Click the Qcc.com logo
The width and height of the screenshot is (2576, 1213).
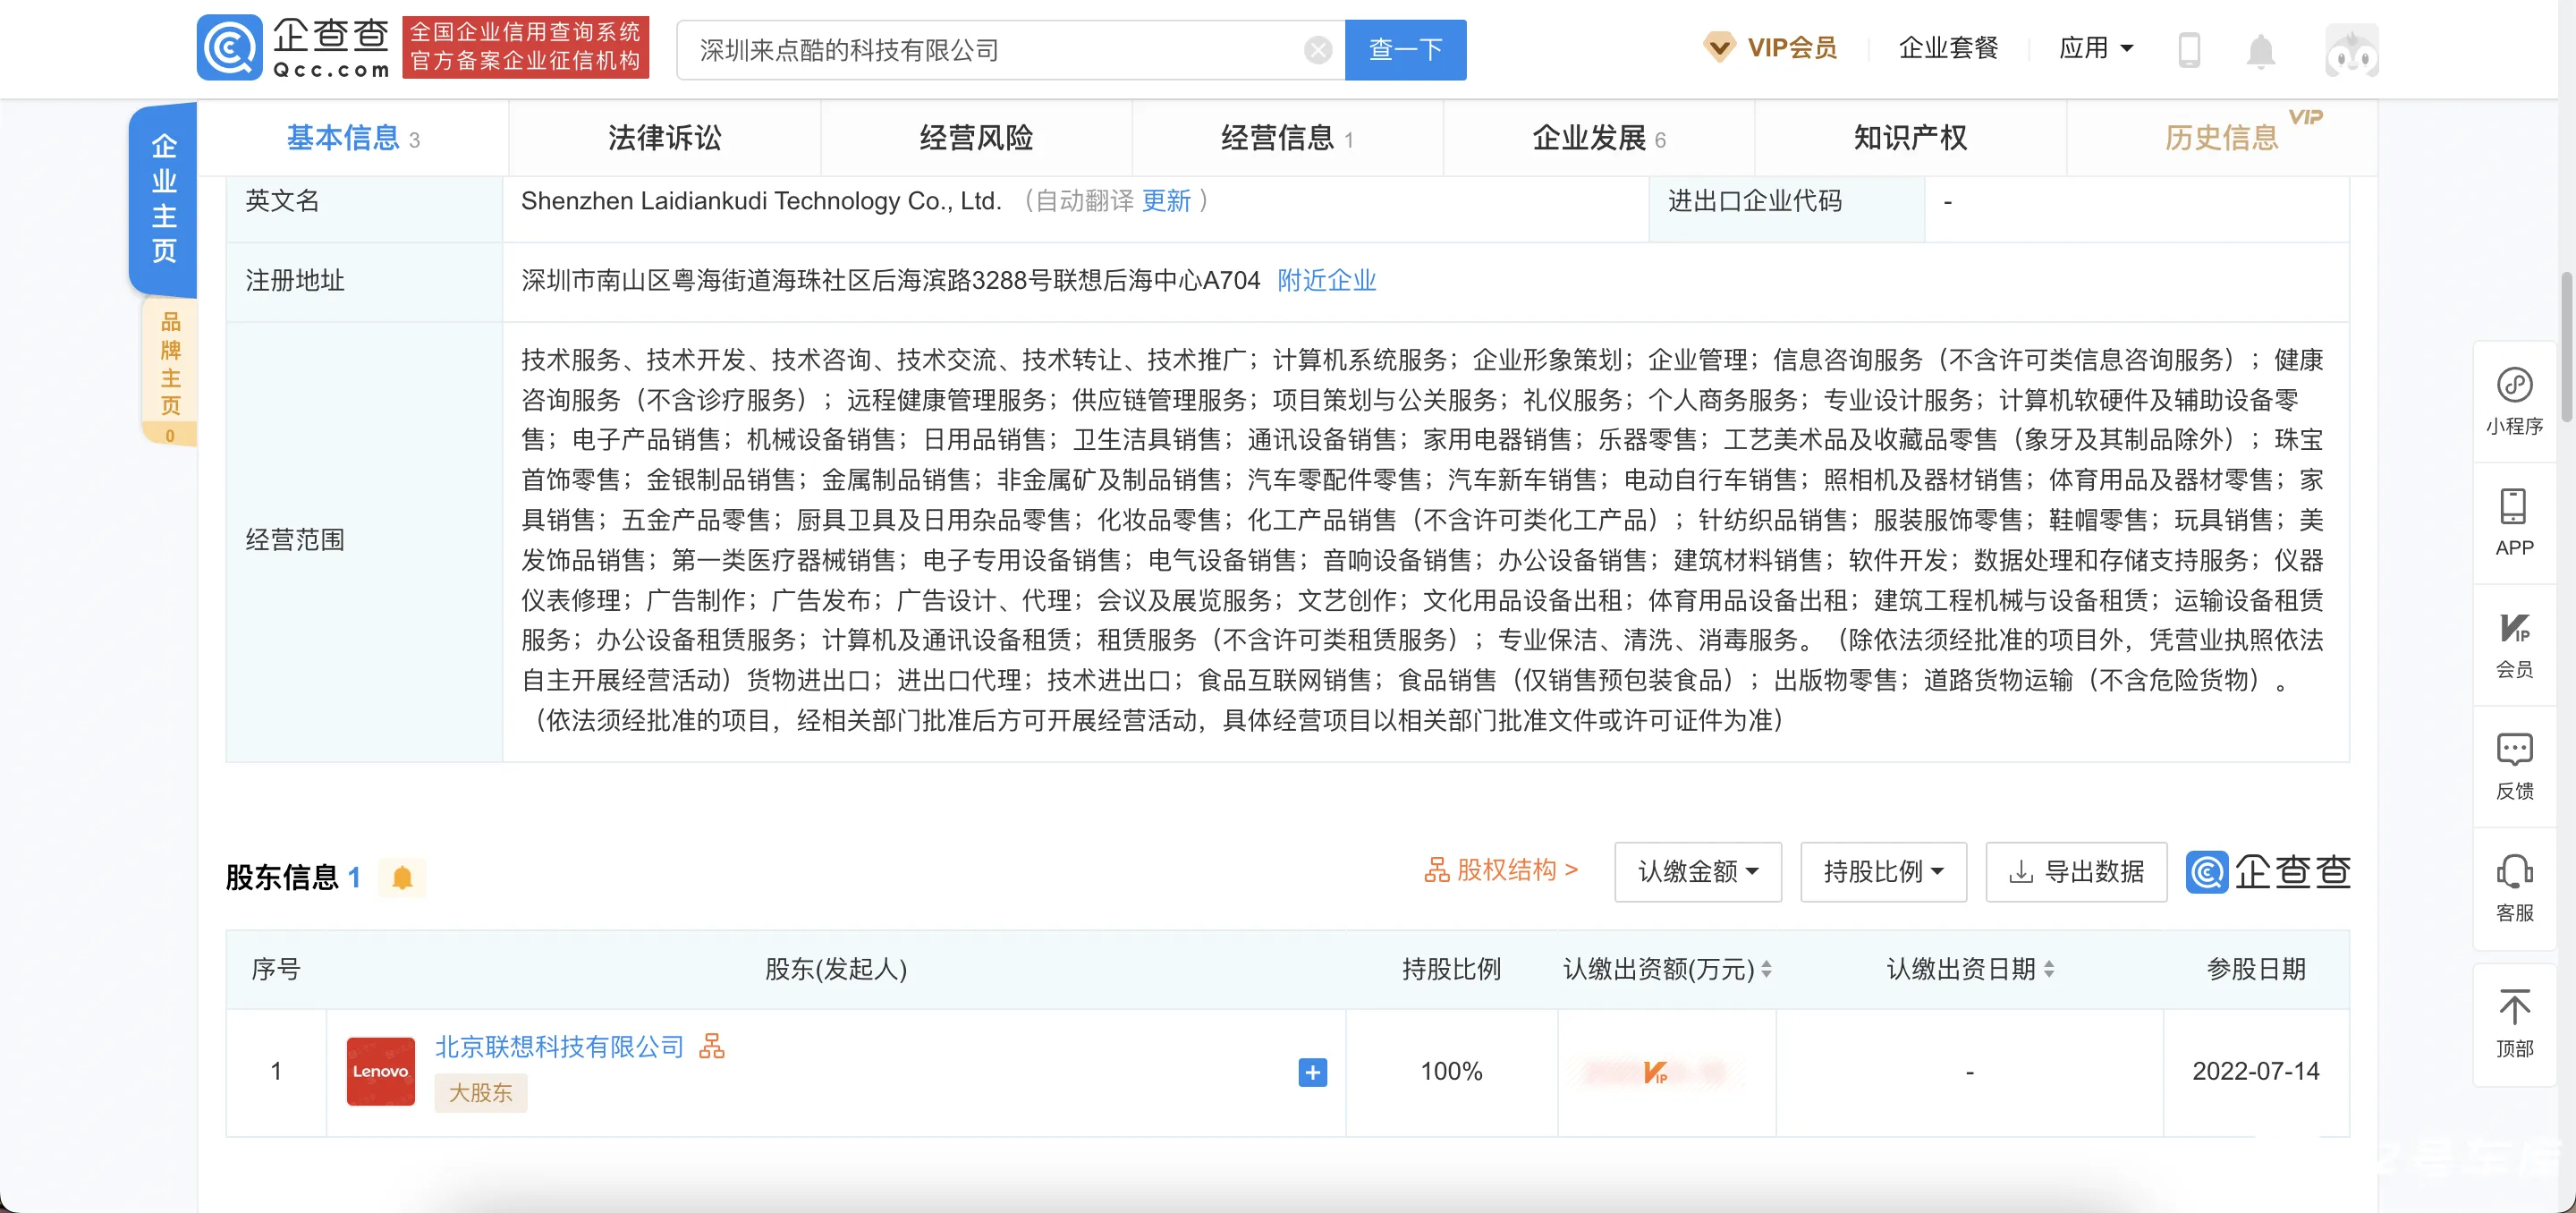293,48
